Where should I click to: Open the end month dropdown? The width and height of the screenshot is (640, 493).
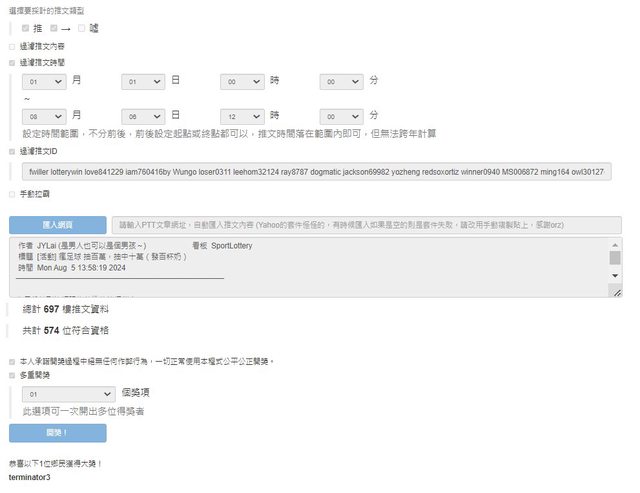[44, 116]
